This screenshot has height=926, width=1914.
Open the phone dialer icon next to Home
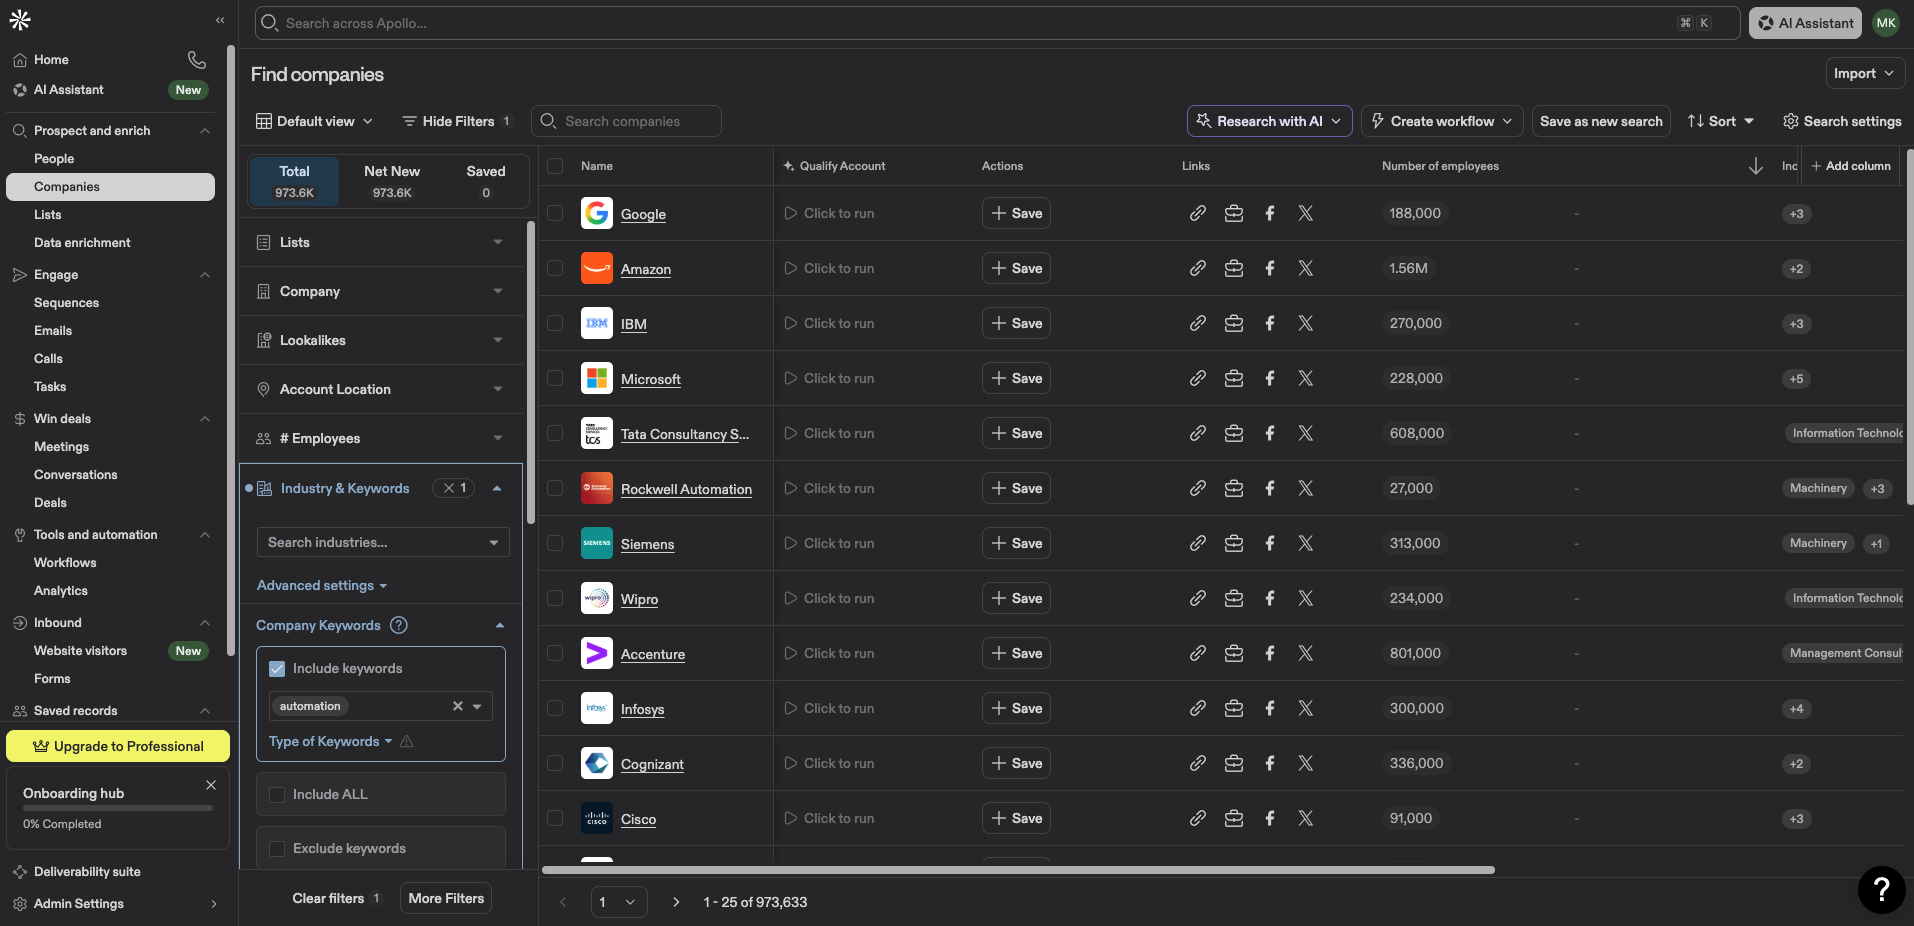197,60
